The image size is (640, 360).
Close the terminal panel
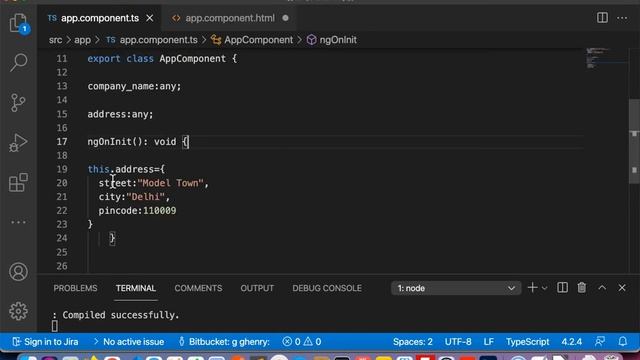pos(622,288)
